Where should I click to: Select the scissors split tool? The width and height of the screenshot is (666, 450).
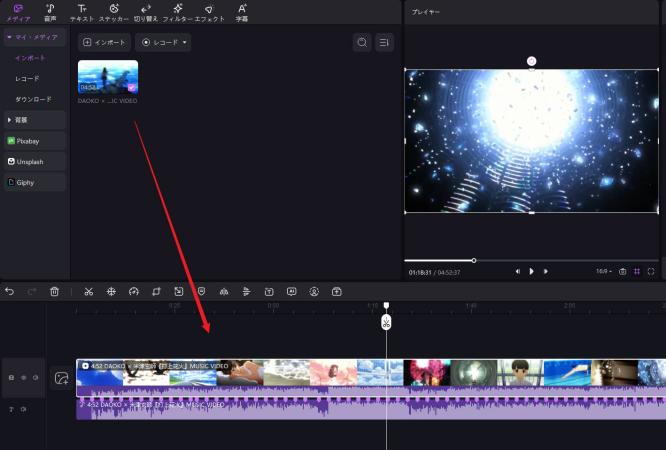coord(88,291)
